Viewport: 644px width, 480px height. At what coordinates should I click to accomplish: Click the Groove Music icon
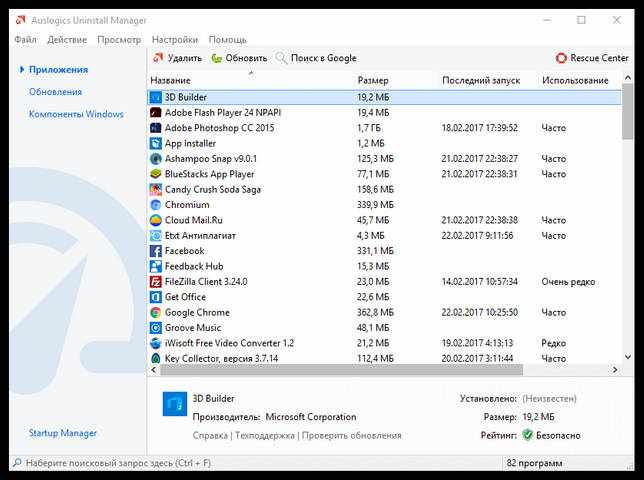coord(156,328)
